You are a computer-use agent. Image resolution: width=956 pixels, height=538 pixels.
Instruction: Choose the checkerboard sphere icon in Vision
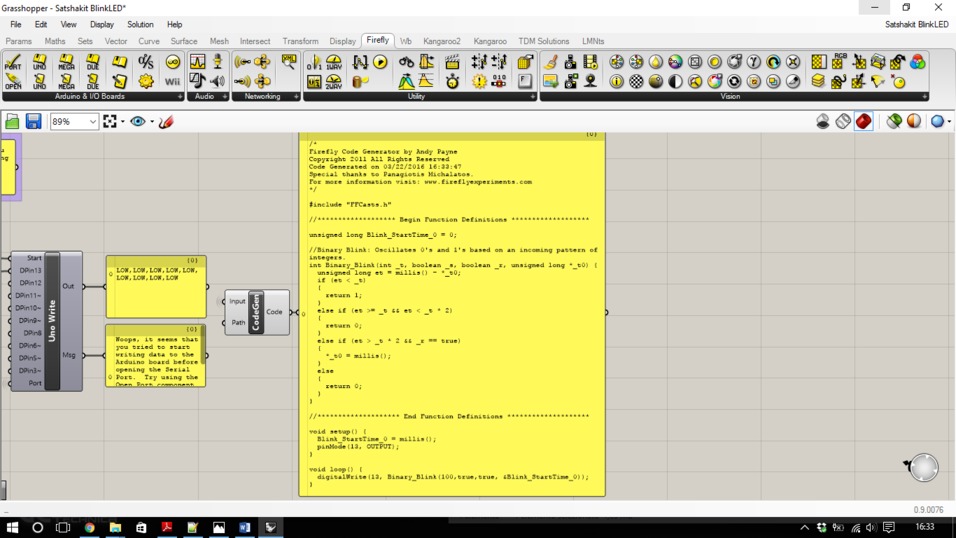[636, 81]
